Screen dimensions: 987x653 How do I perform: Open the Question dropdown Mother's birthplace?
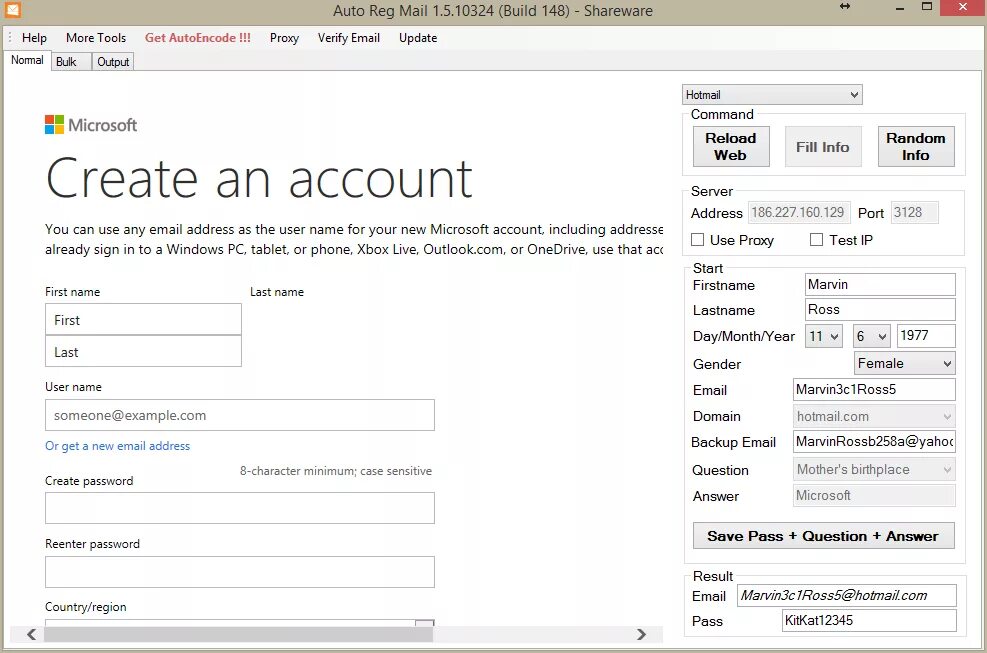point(874,469)
